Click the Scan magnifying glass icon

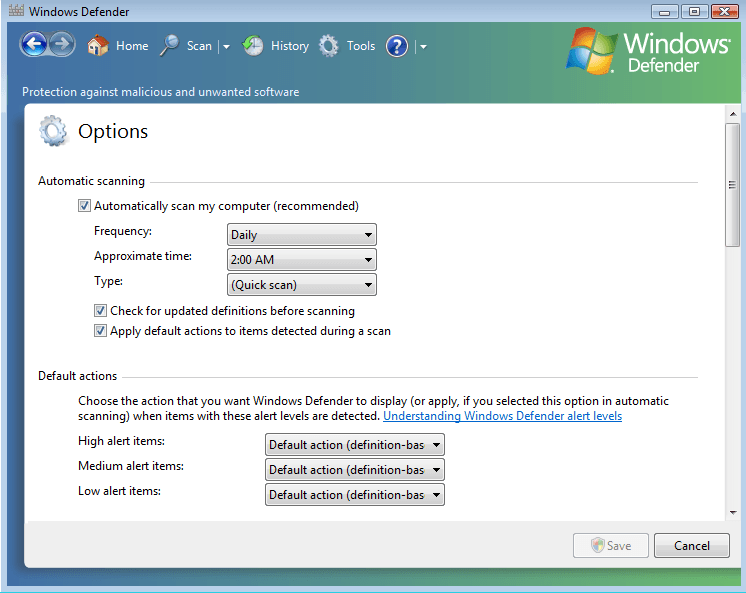[170, 46]
